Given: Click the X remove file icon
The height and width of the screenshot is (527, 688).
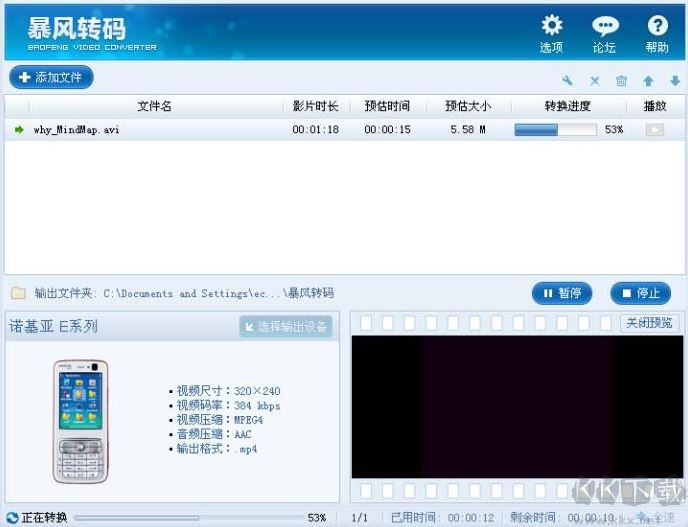Looking at the screenshot, I should tap(595, 81).
